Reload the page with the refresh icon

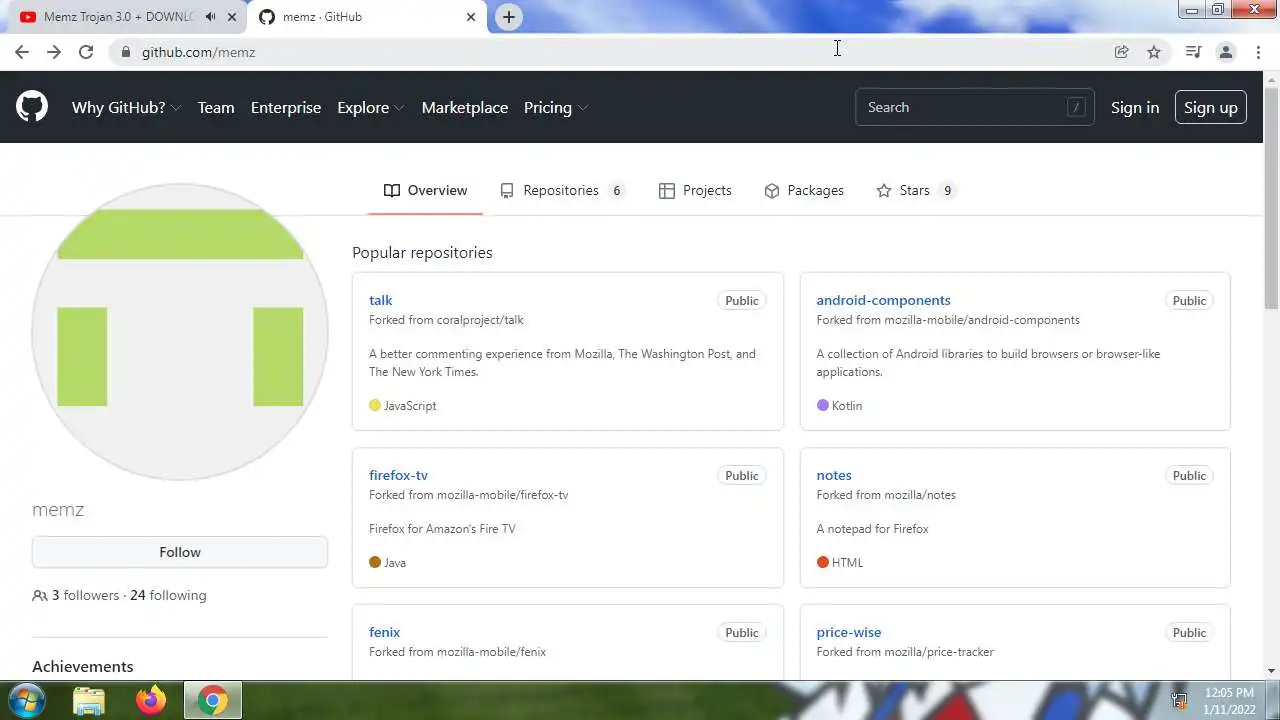click(x=86, y=52)
